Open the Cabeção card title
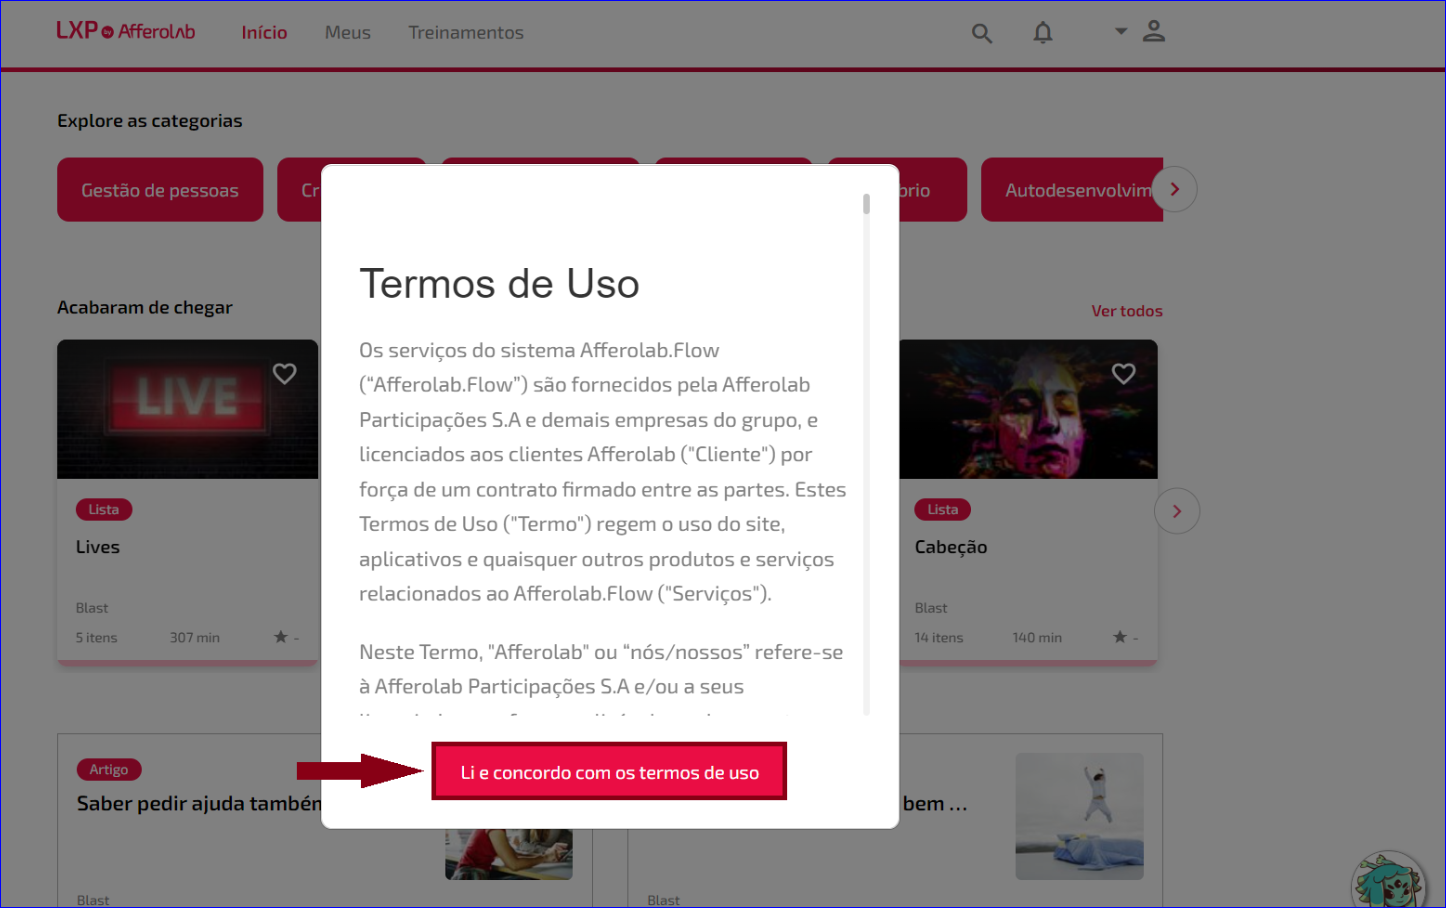The width and height of the screenshot is (1446, 908). [951, 547]
